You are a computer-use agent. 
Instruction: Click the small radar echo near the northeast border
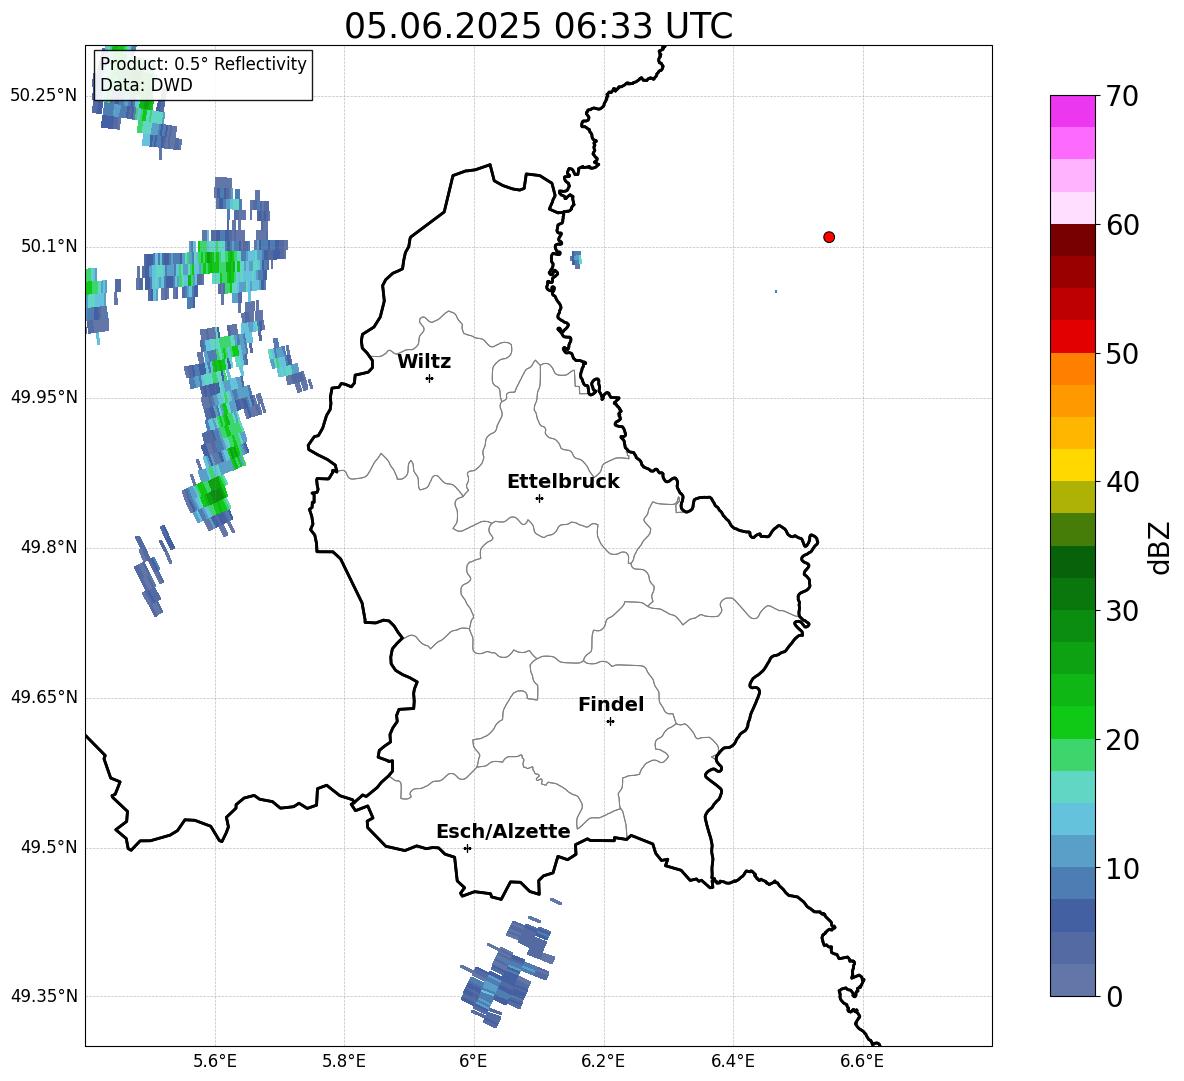tap(576, 259)
